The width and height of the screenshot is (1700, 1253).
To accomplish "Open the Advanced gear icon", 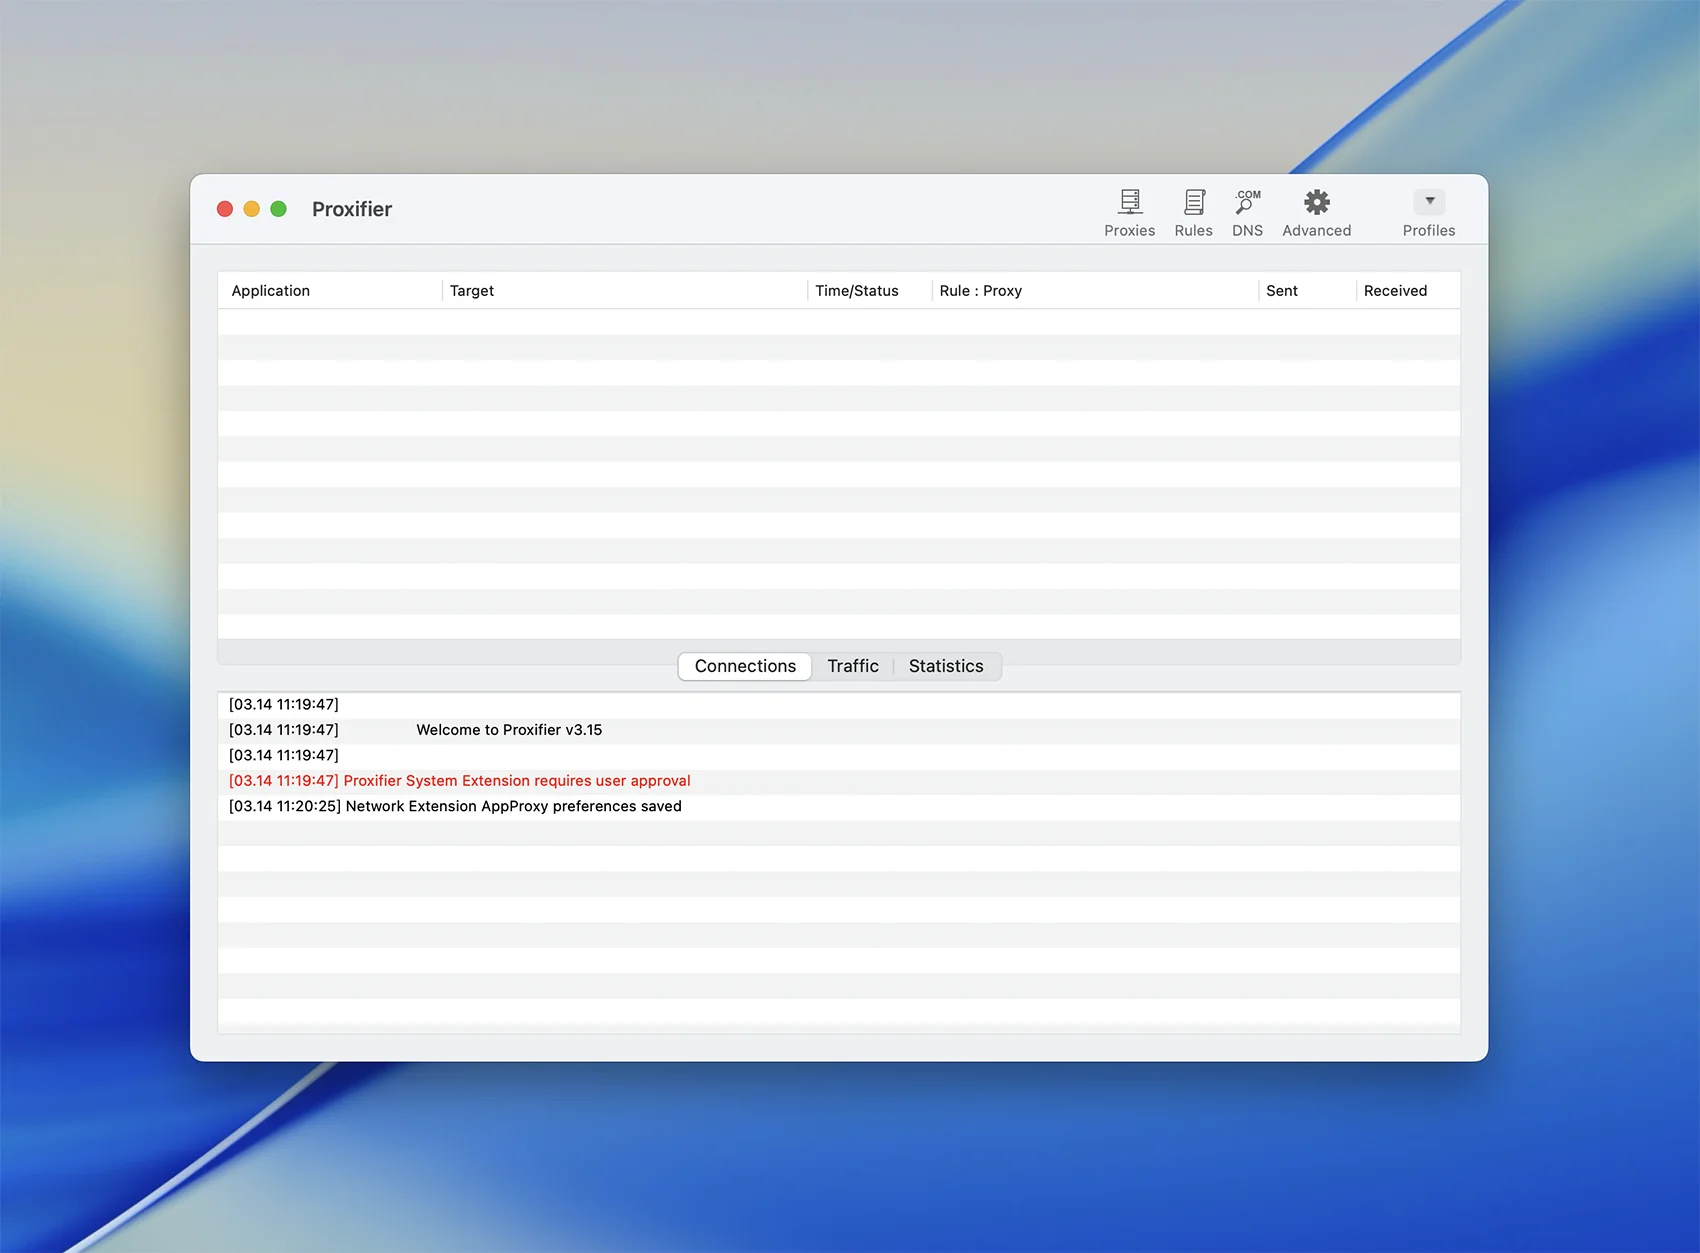I will point(1316,203).
